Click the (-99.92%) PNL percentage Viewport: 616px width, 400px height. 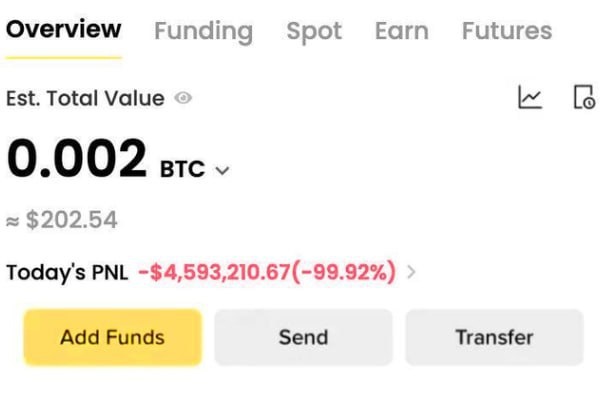coord(344,272)
